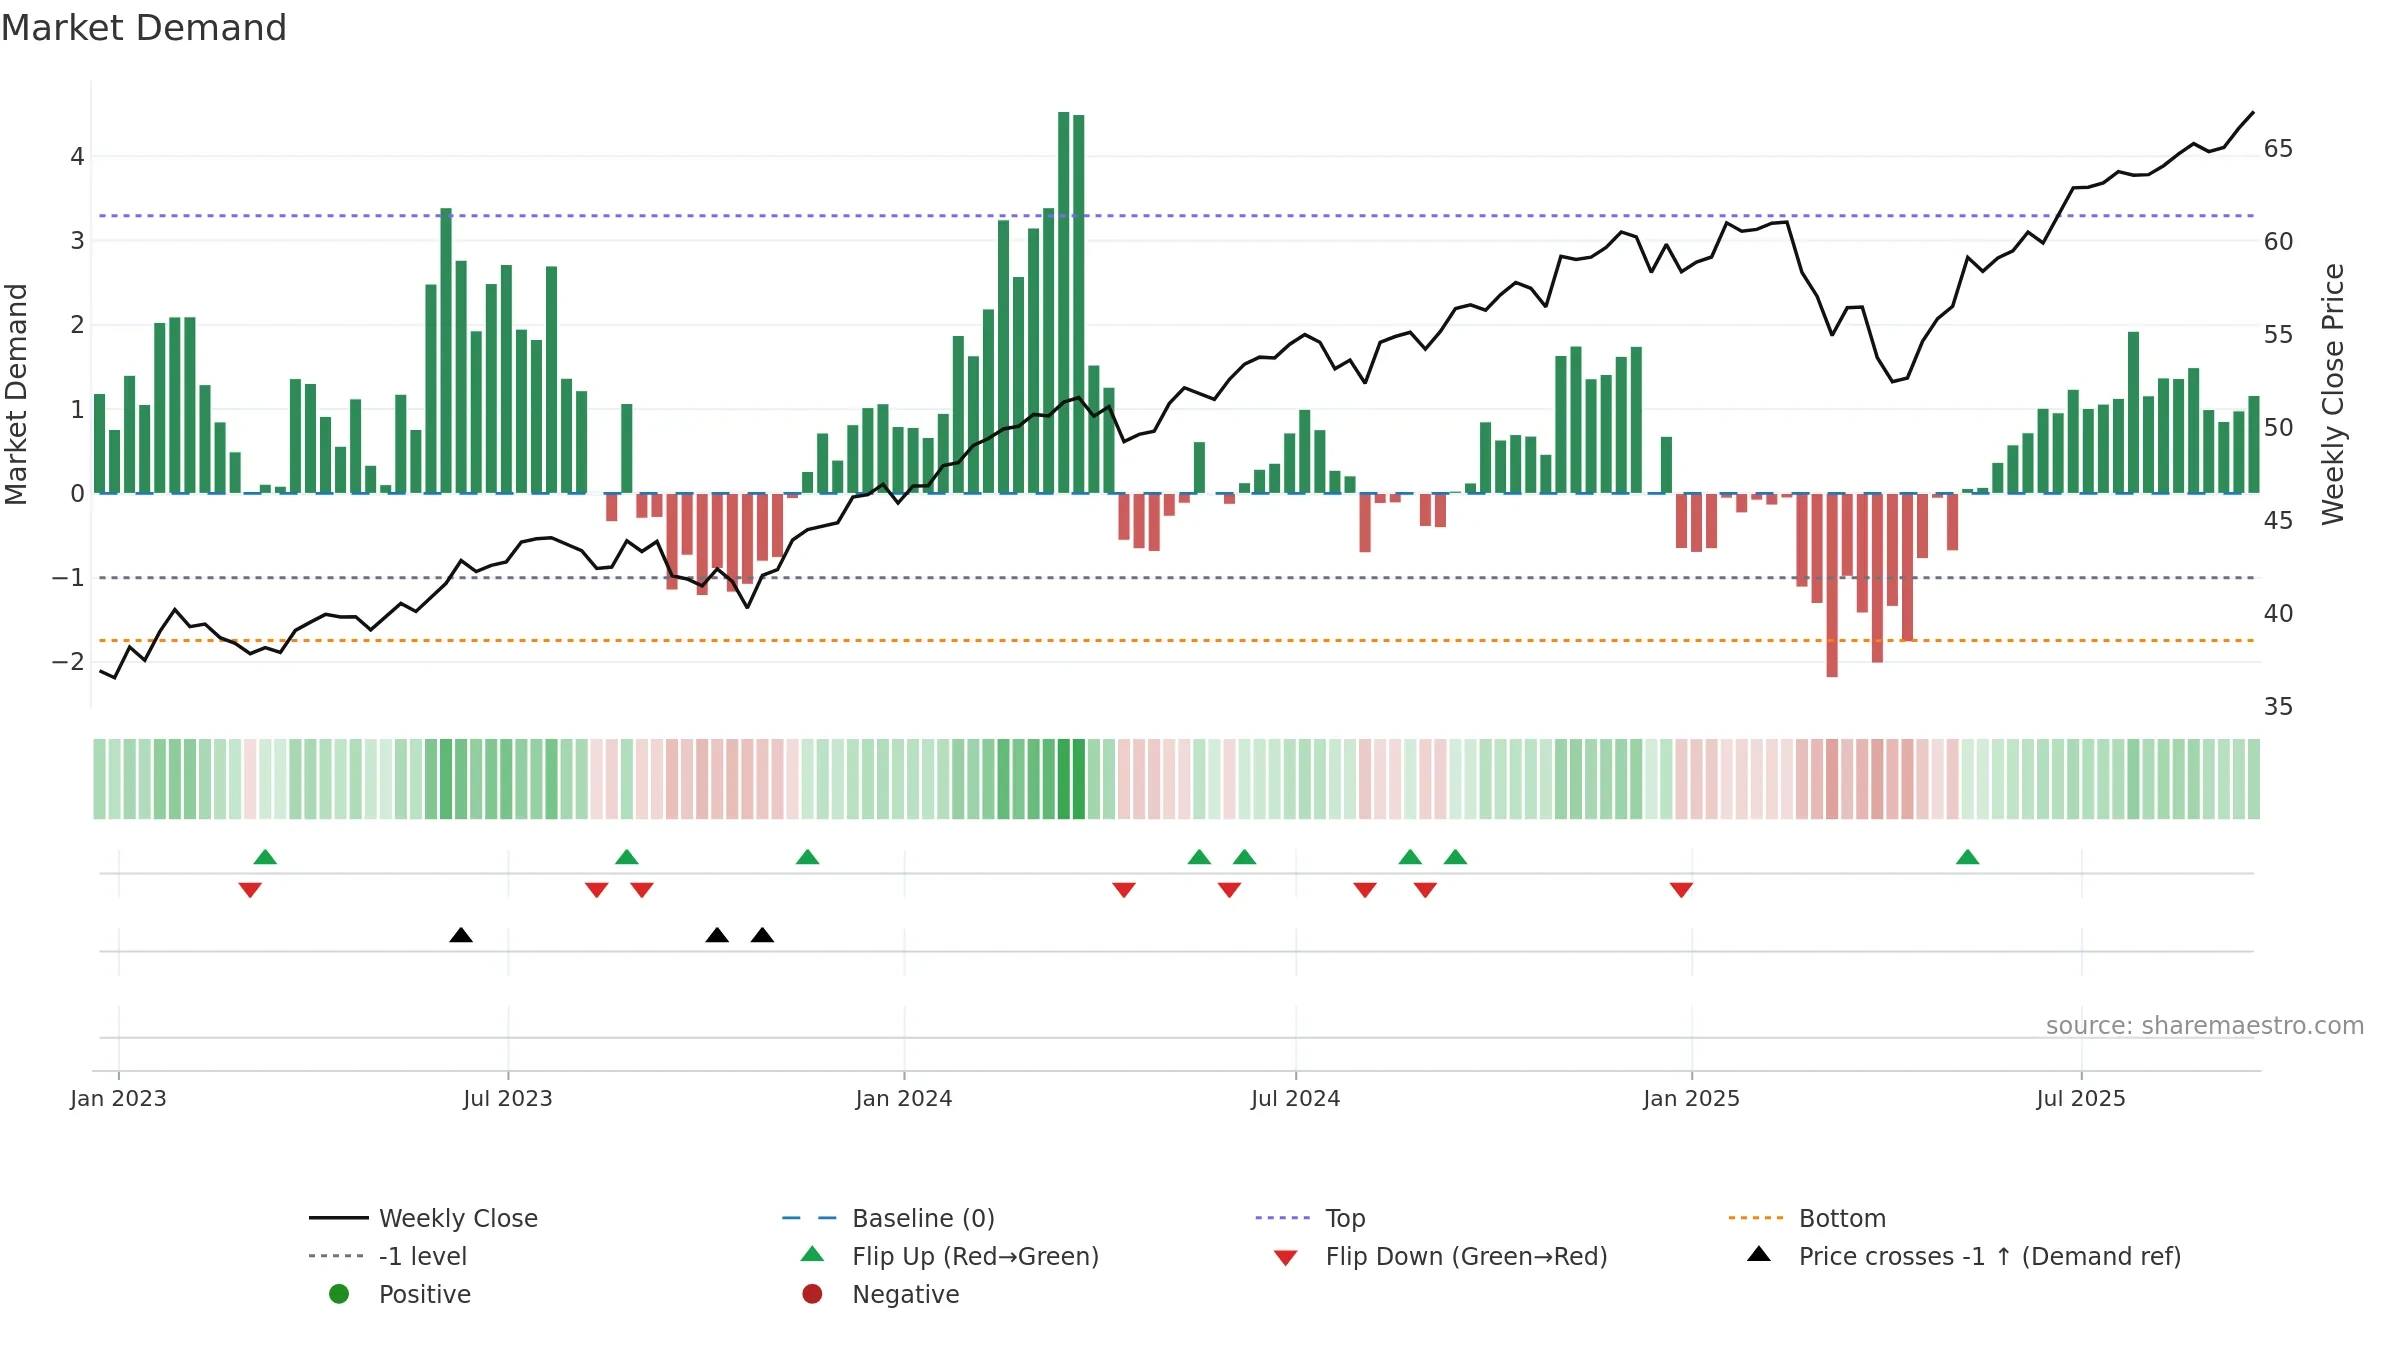
Task: Click the 65 price tick label
Action: (2278, 149)
